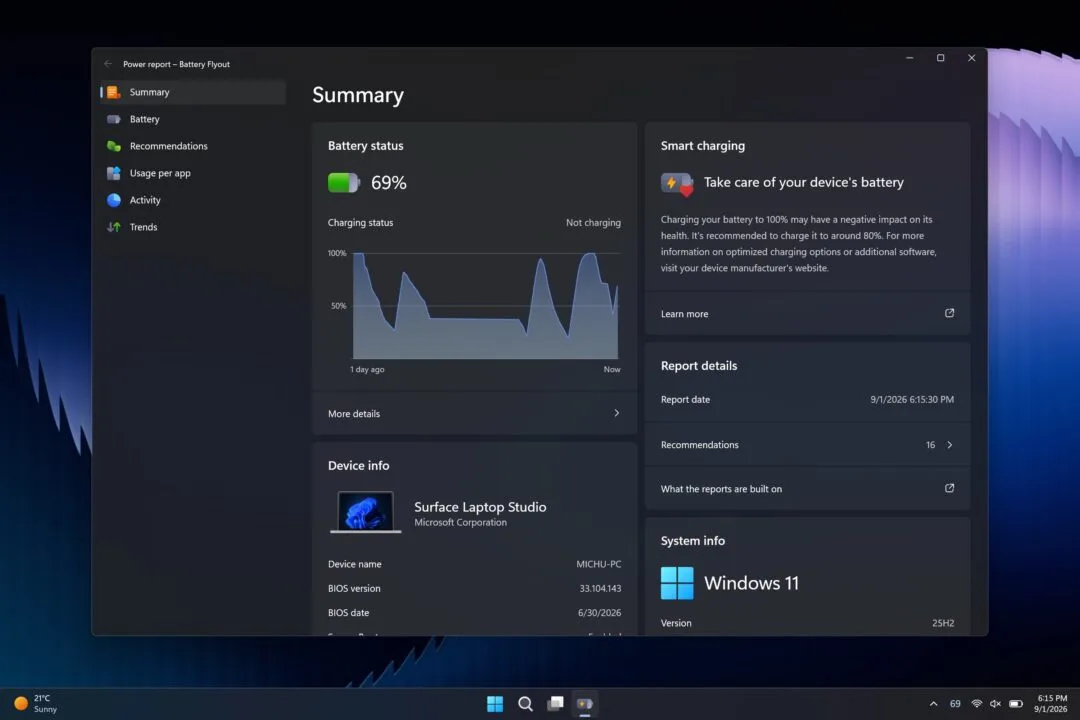
Task: Click the Recommendations leaf icon in sidebar
Action: pyautogui.click(x=114, y=146)
